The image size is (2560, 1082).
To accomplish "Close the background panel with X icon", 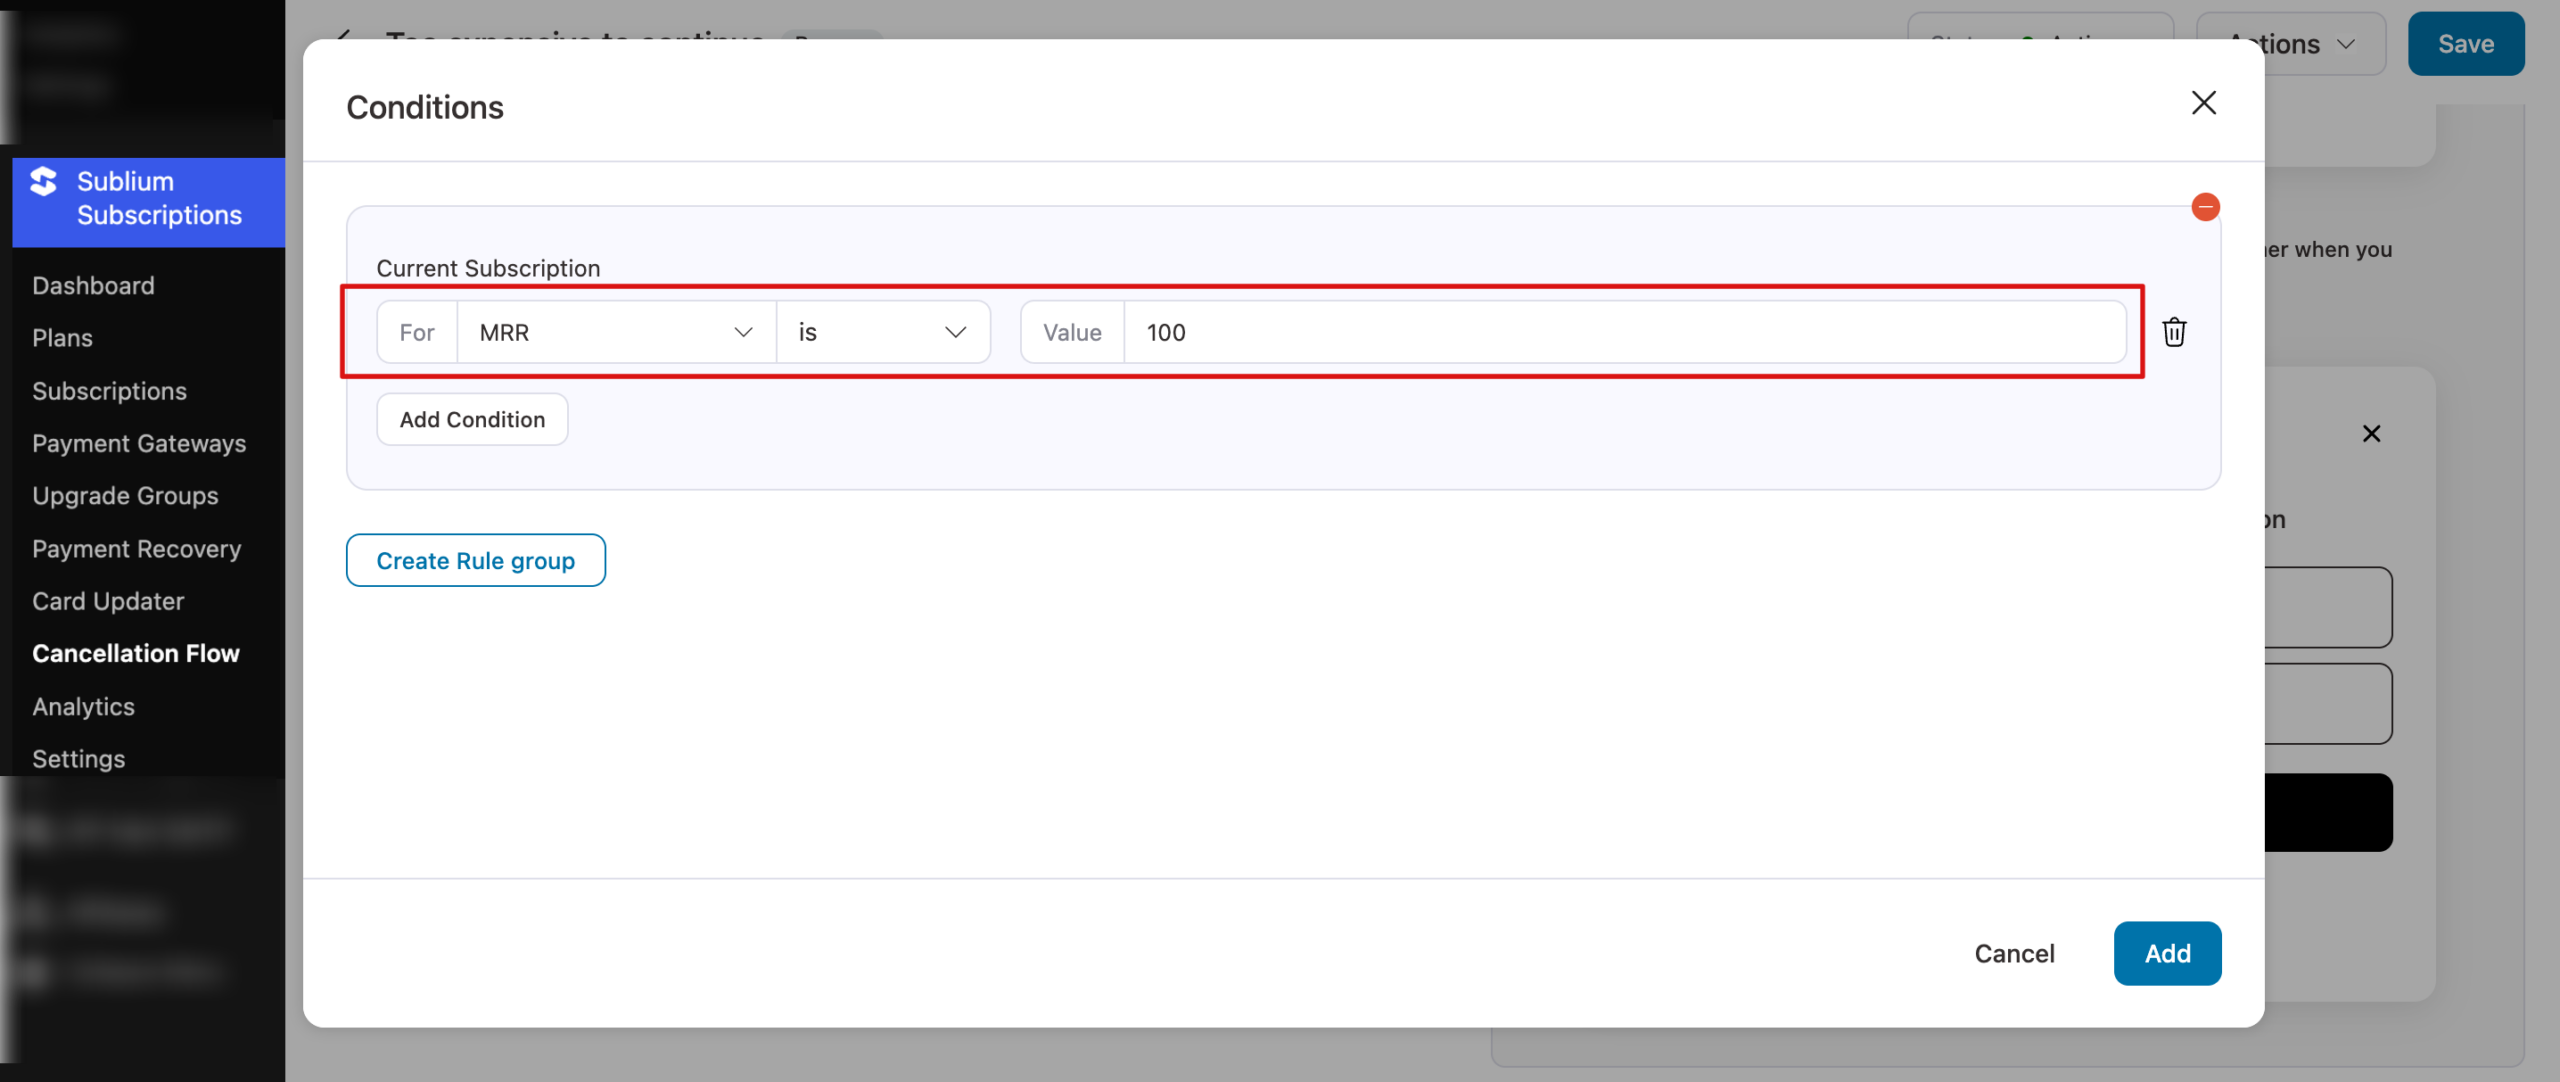I will click(2371, 433).
